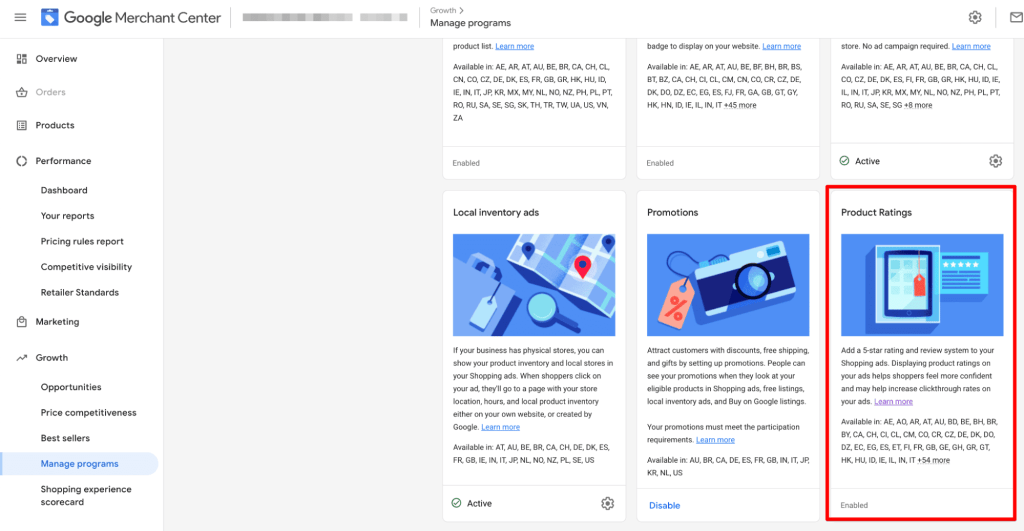Click the Promotions card title

[673, 213]
